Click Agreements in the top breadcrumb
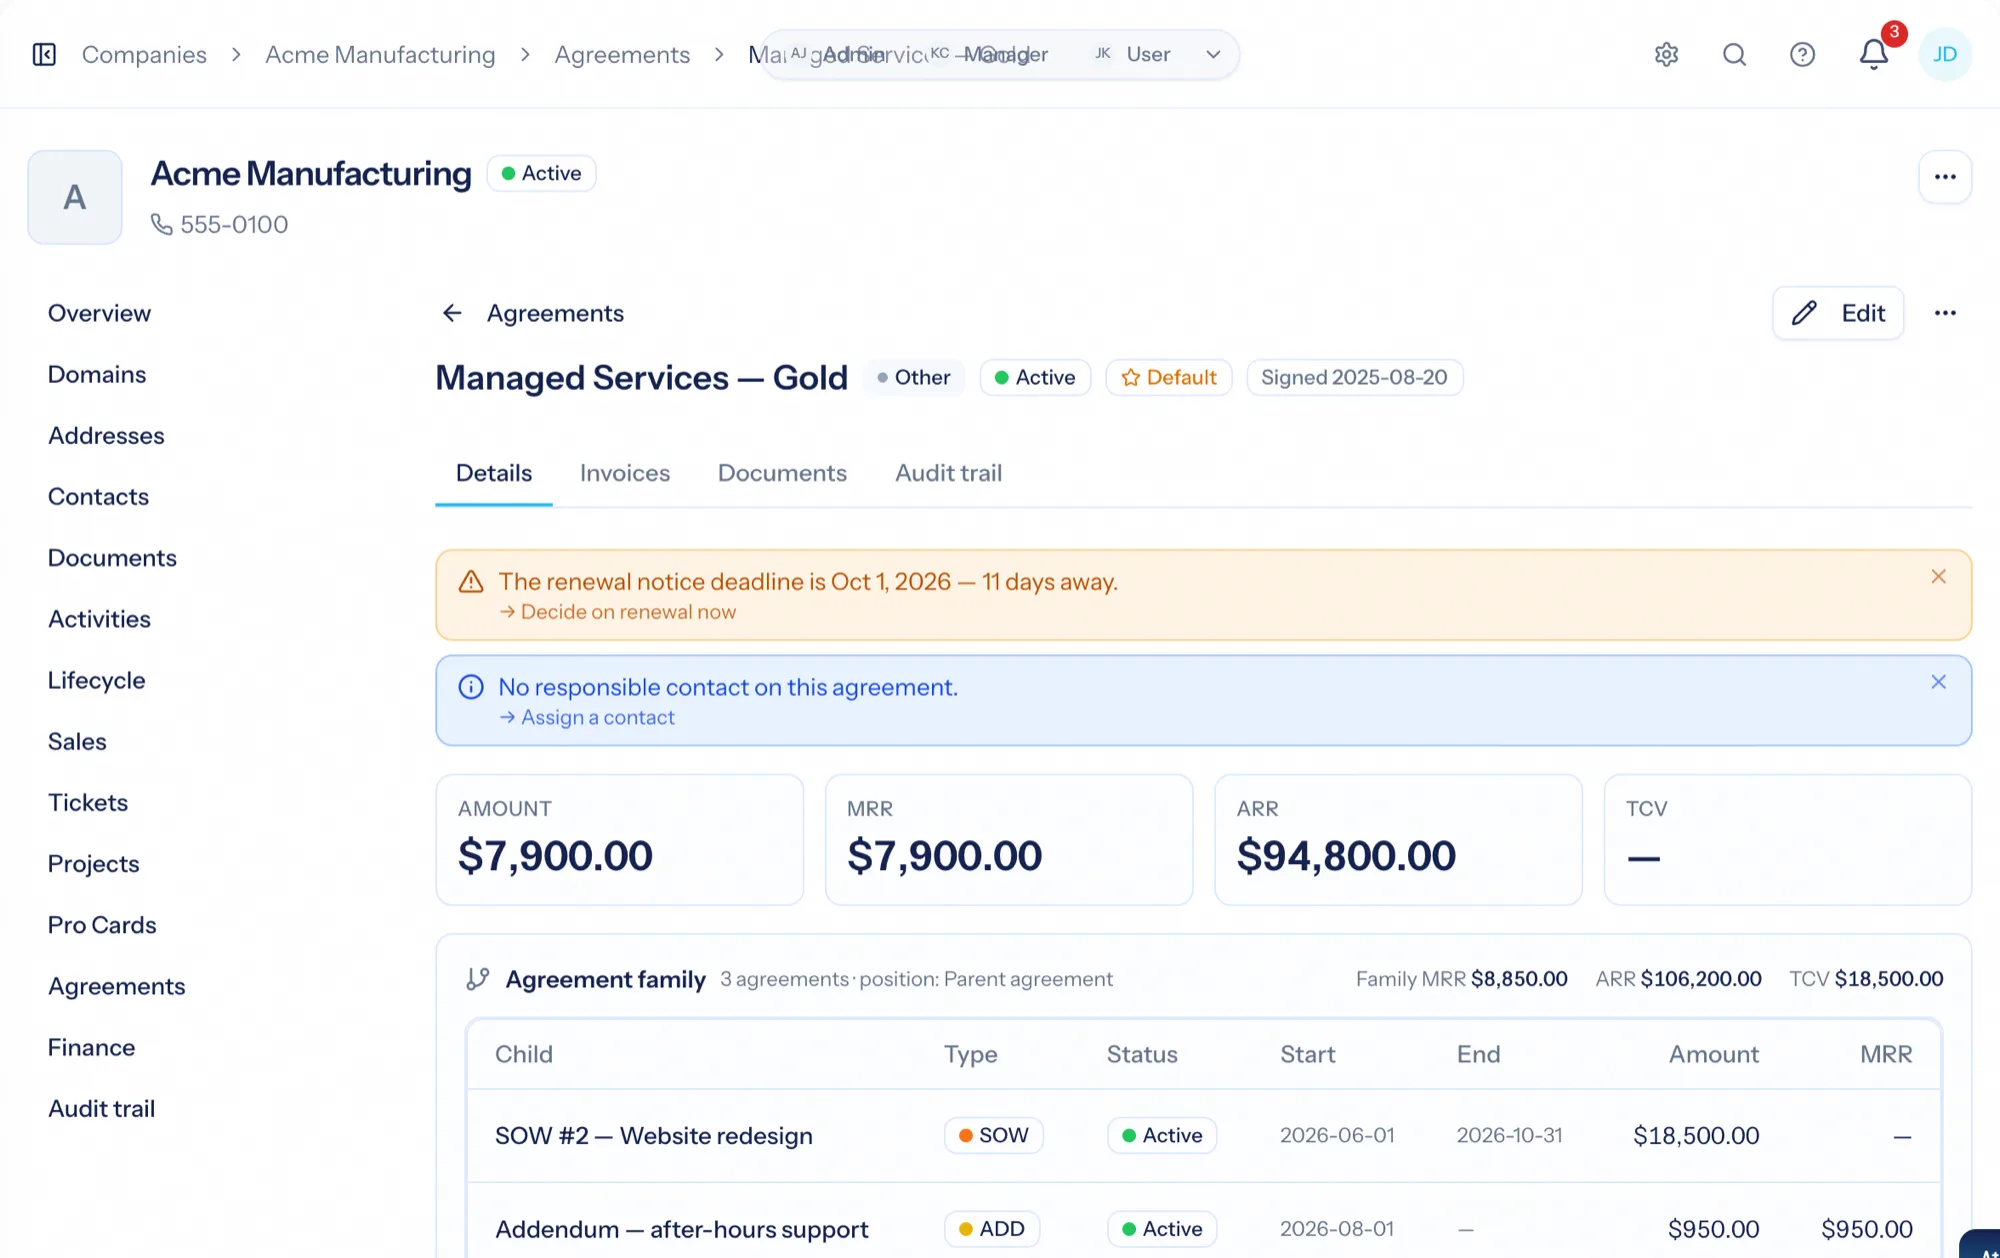 (x=622, y=54)
